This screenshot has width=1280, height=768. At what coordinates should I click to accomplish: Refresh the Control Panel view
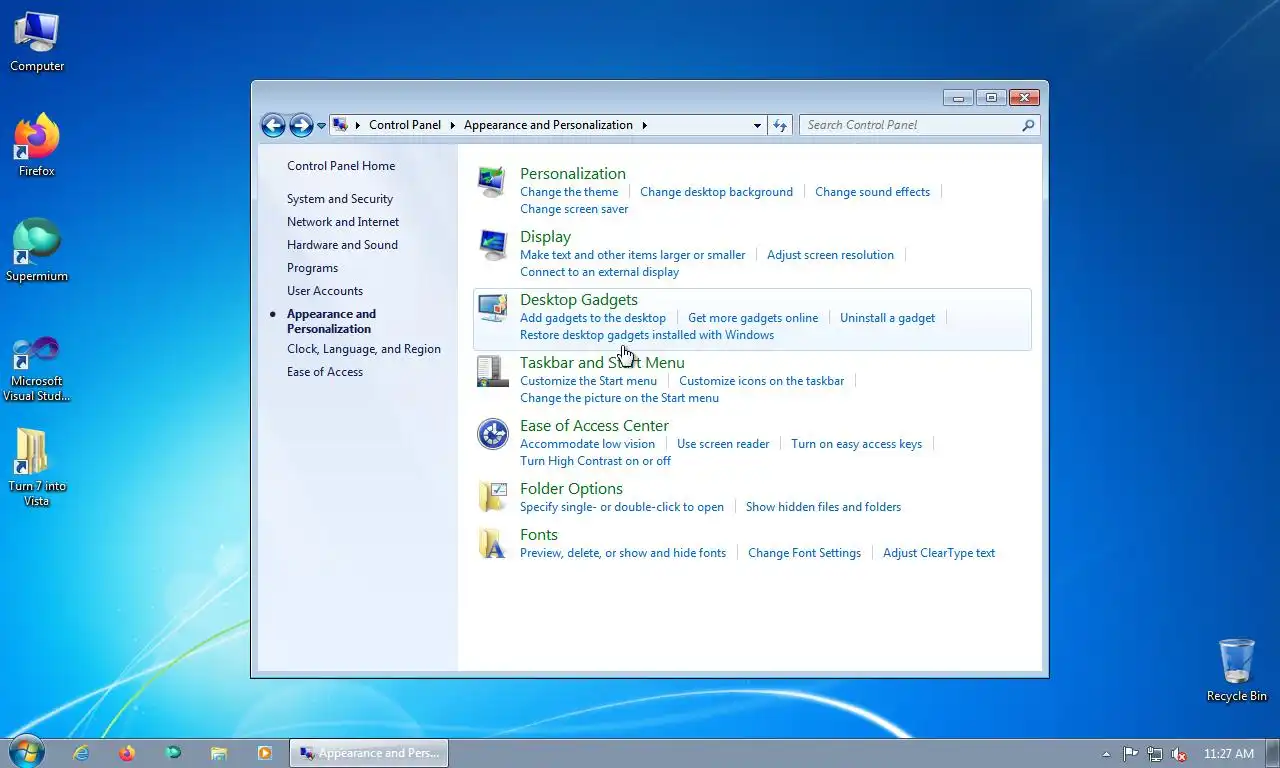(x=780, y=125)
